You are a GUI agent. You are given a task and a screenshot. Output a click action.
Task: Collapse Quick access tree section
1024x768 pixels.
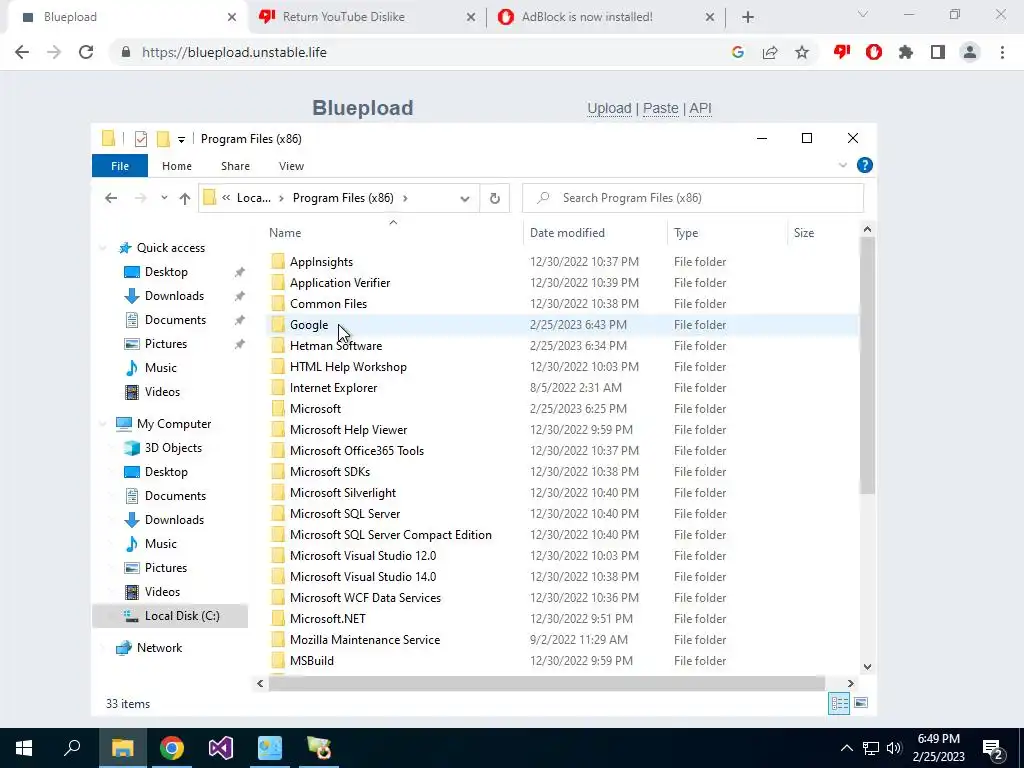pyautogui.click(x=103, y=248)
